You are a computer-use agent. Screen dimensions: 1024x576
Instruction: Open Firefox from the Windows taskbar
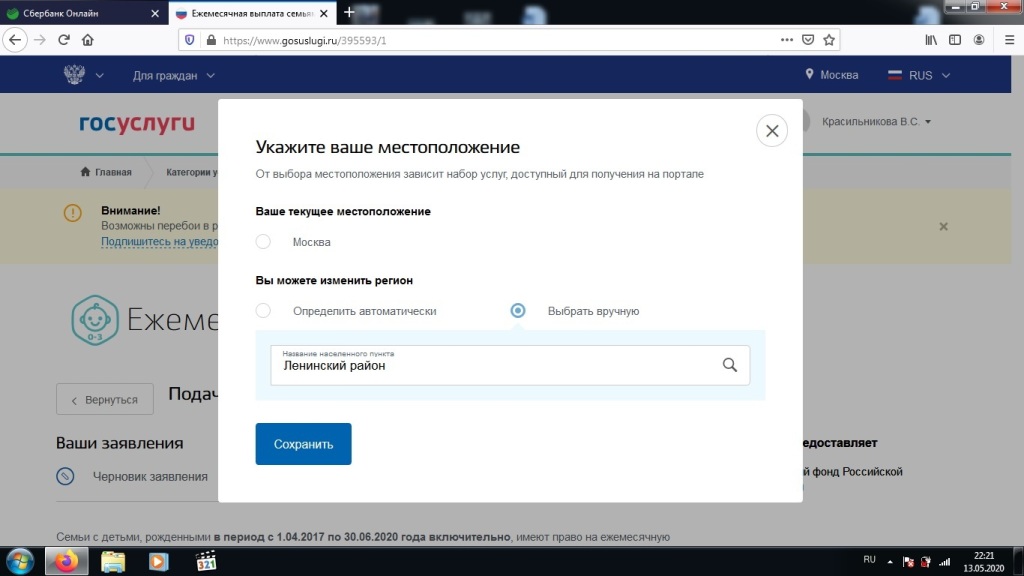coord(66,561)
